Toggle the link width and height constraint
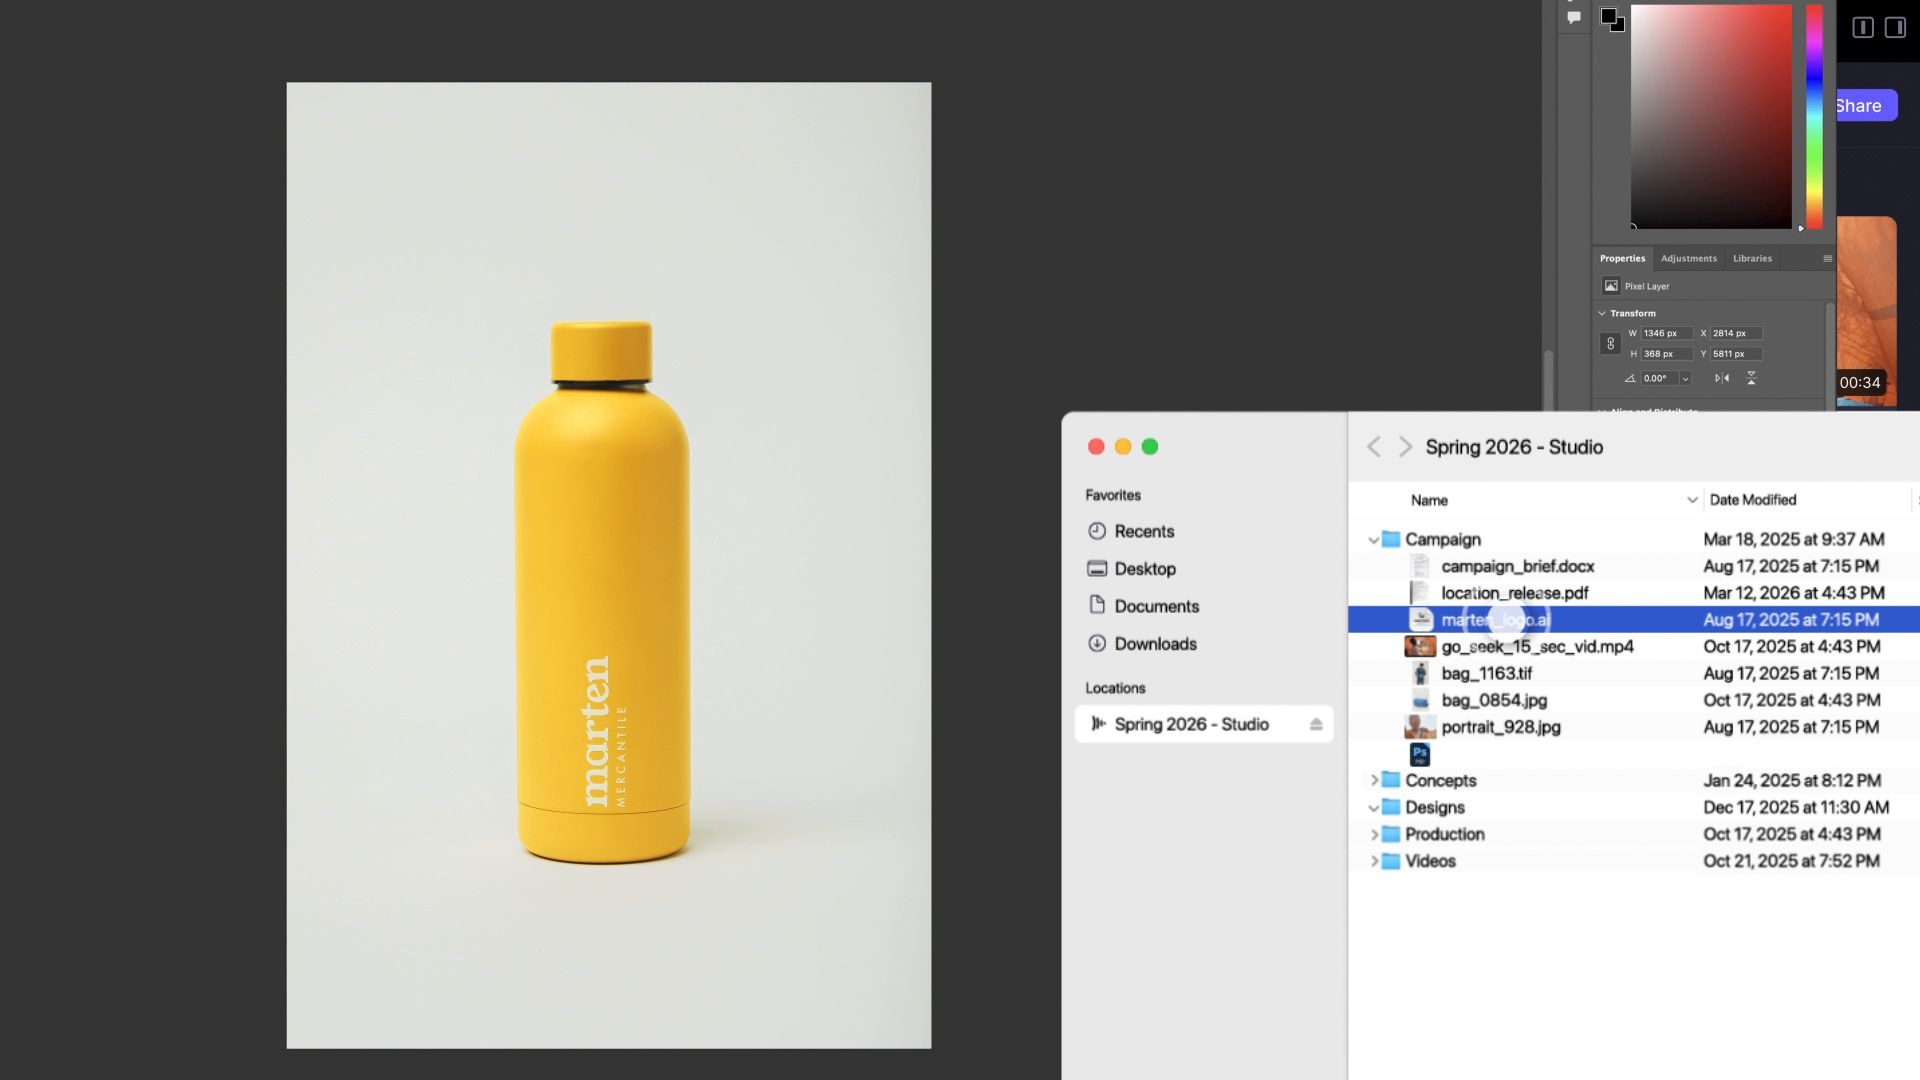1920x1080 pixels. pyautogui.click(x=1610, y=343)
